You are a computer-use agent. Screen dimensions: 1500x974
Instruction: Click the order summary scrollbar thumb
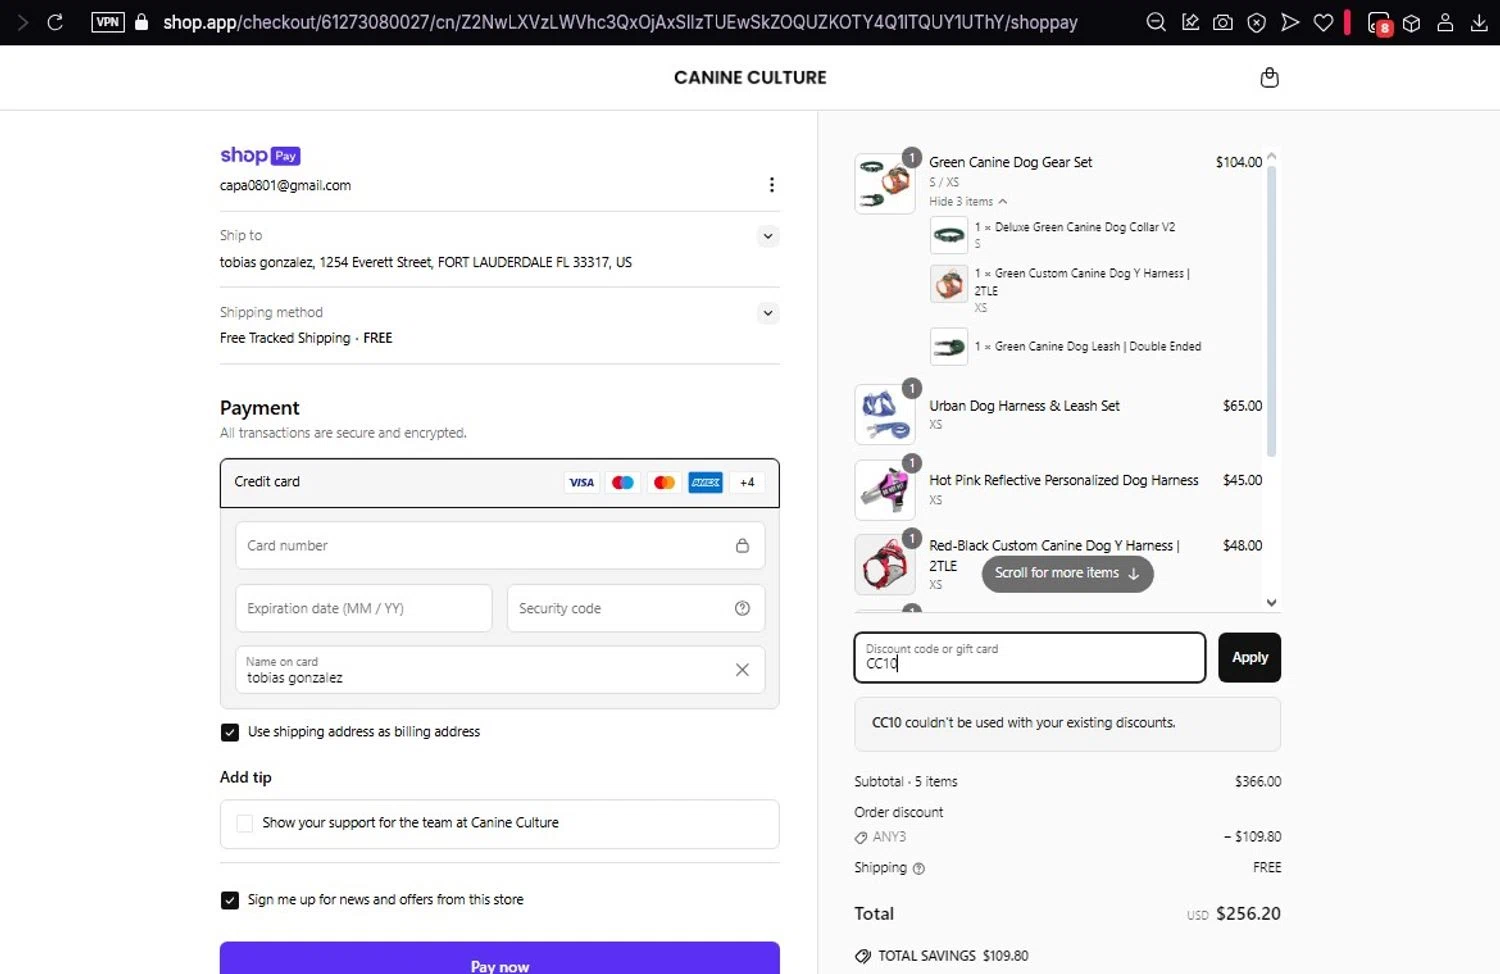pyautogui.click(x=1272, y=311)
